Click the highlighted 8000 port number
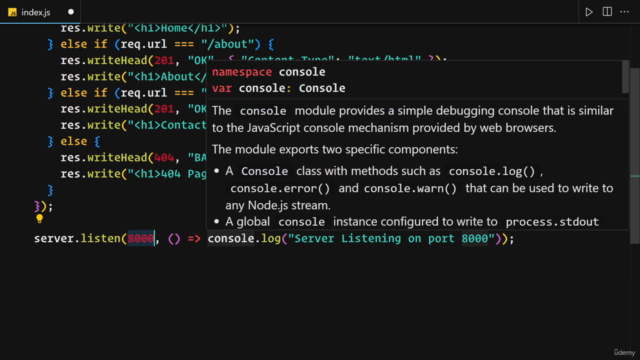 (x=141, y=238)
